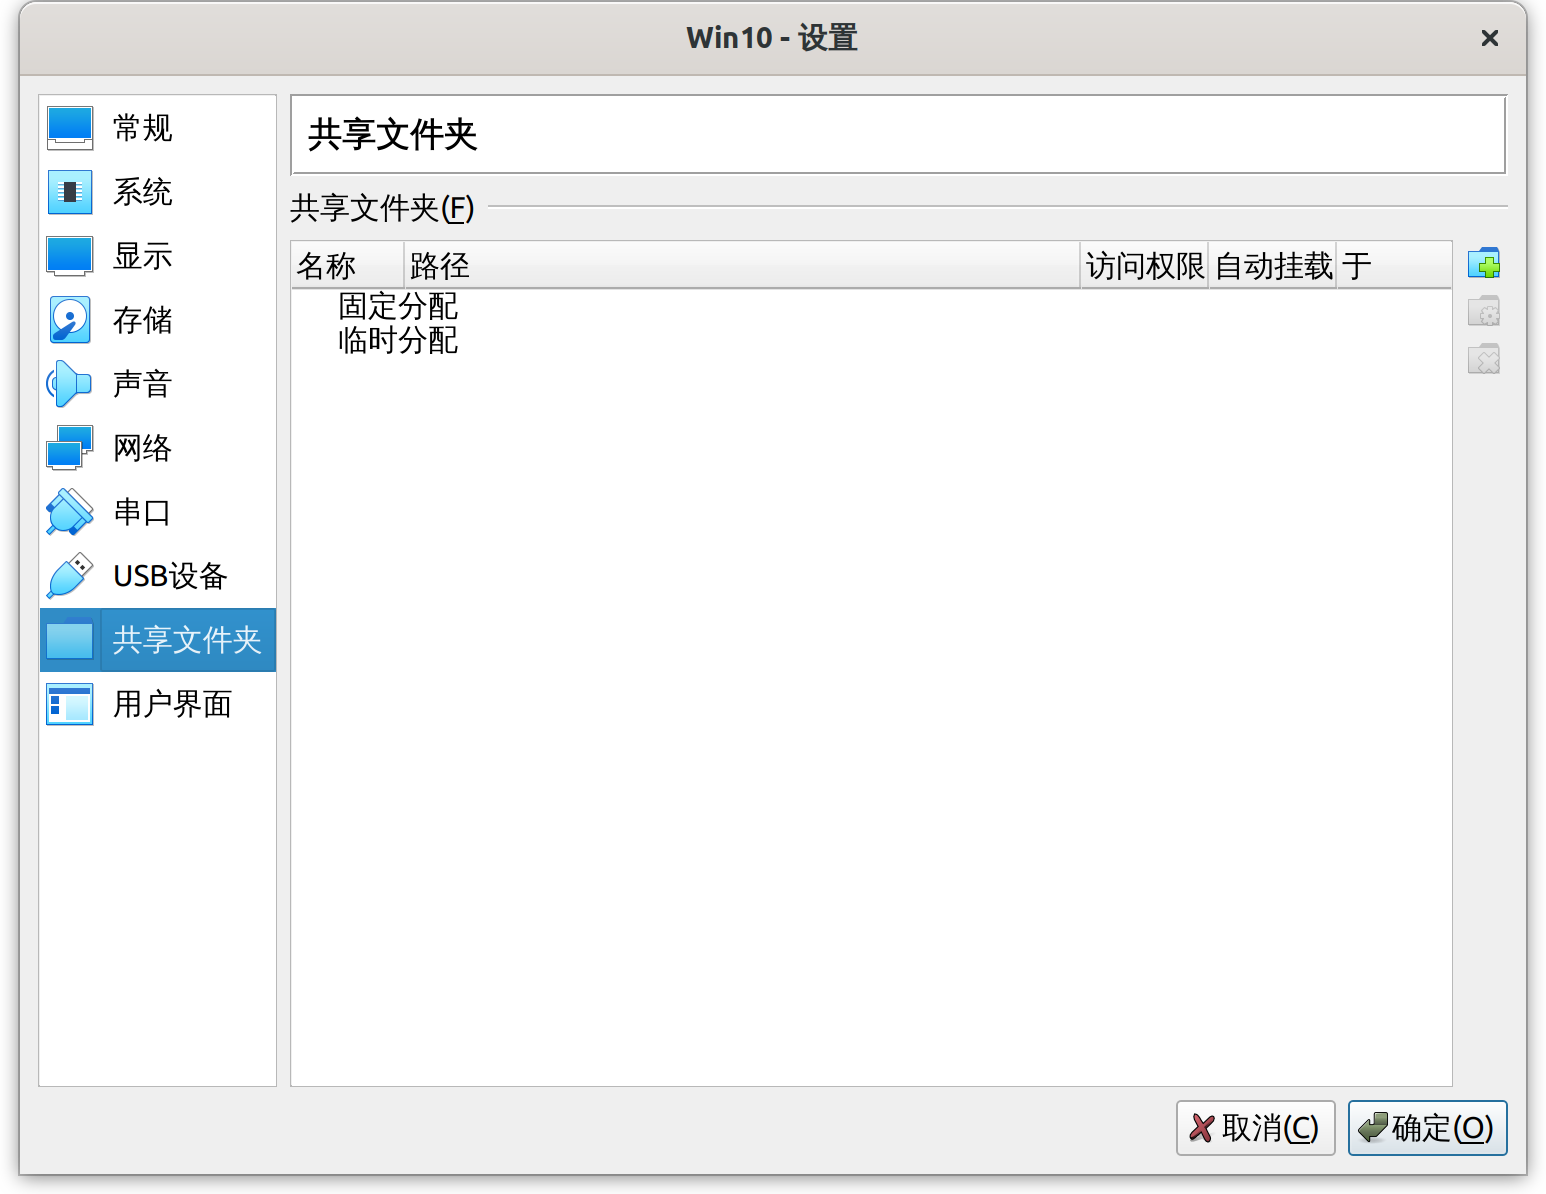The image size is (1546, 1194).
Task: Click the 存储 (Storage) disk icon
Action: pyautogui.click(x=68, y=320)
